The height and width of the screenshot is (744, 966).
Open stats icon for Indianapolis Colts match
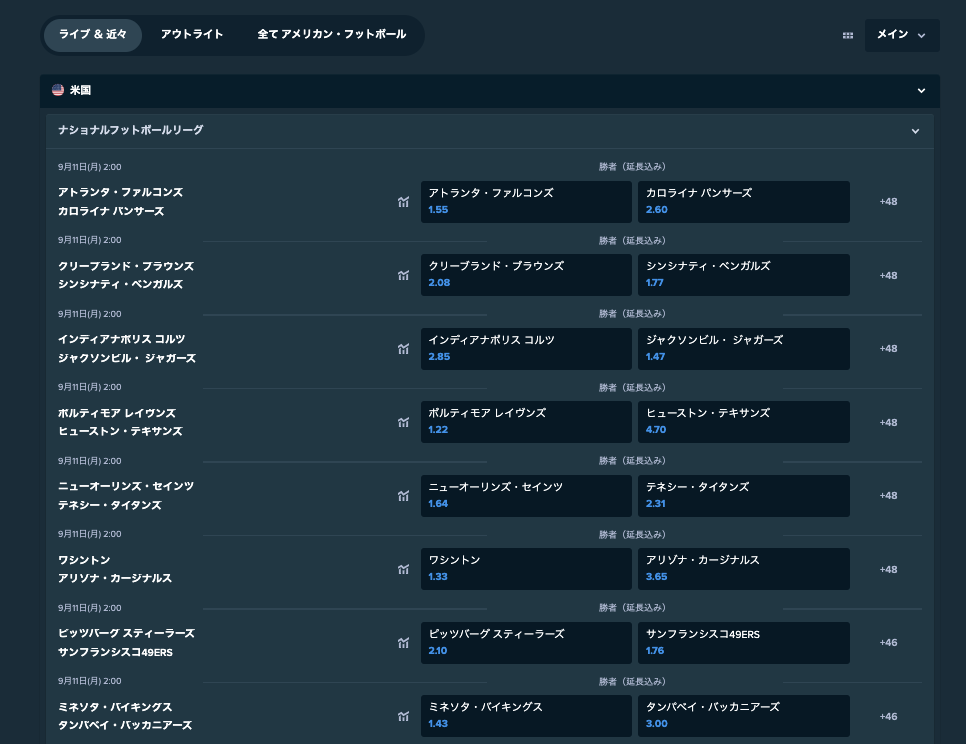(404, 349)
